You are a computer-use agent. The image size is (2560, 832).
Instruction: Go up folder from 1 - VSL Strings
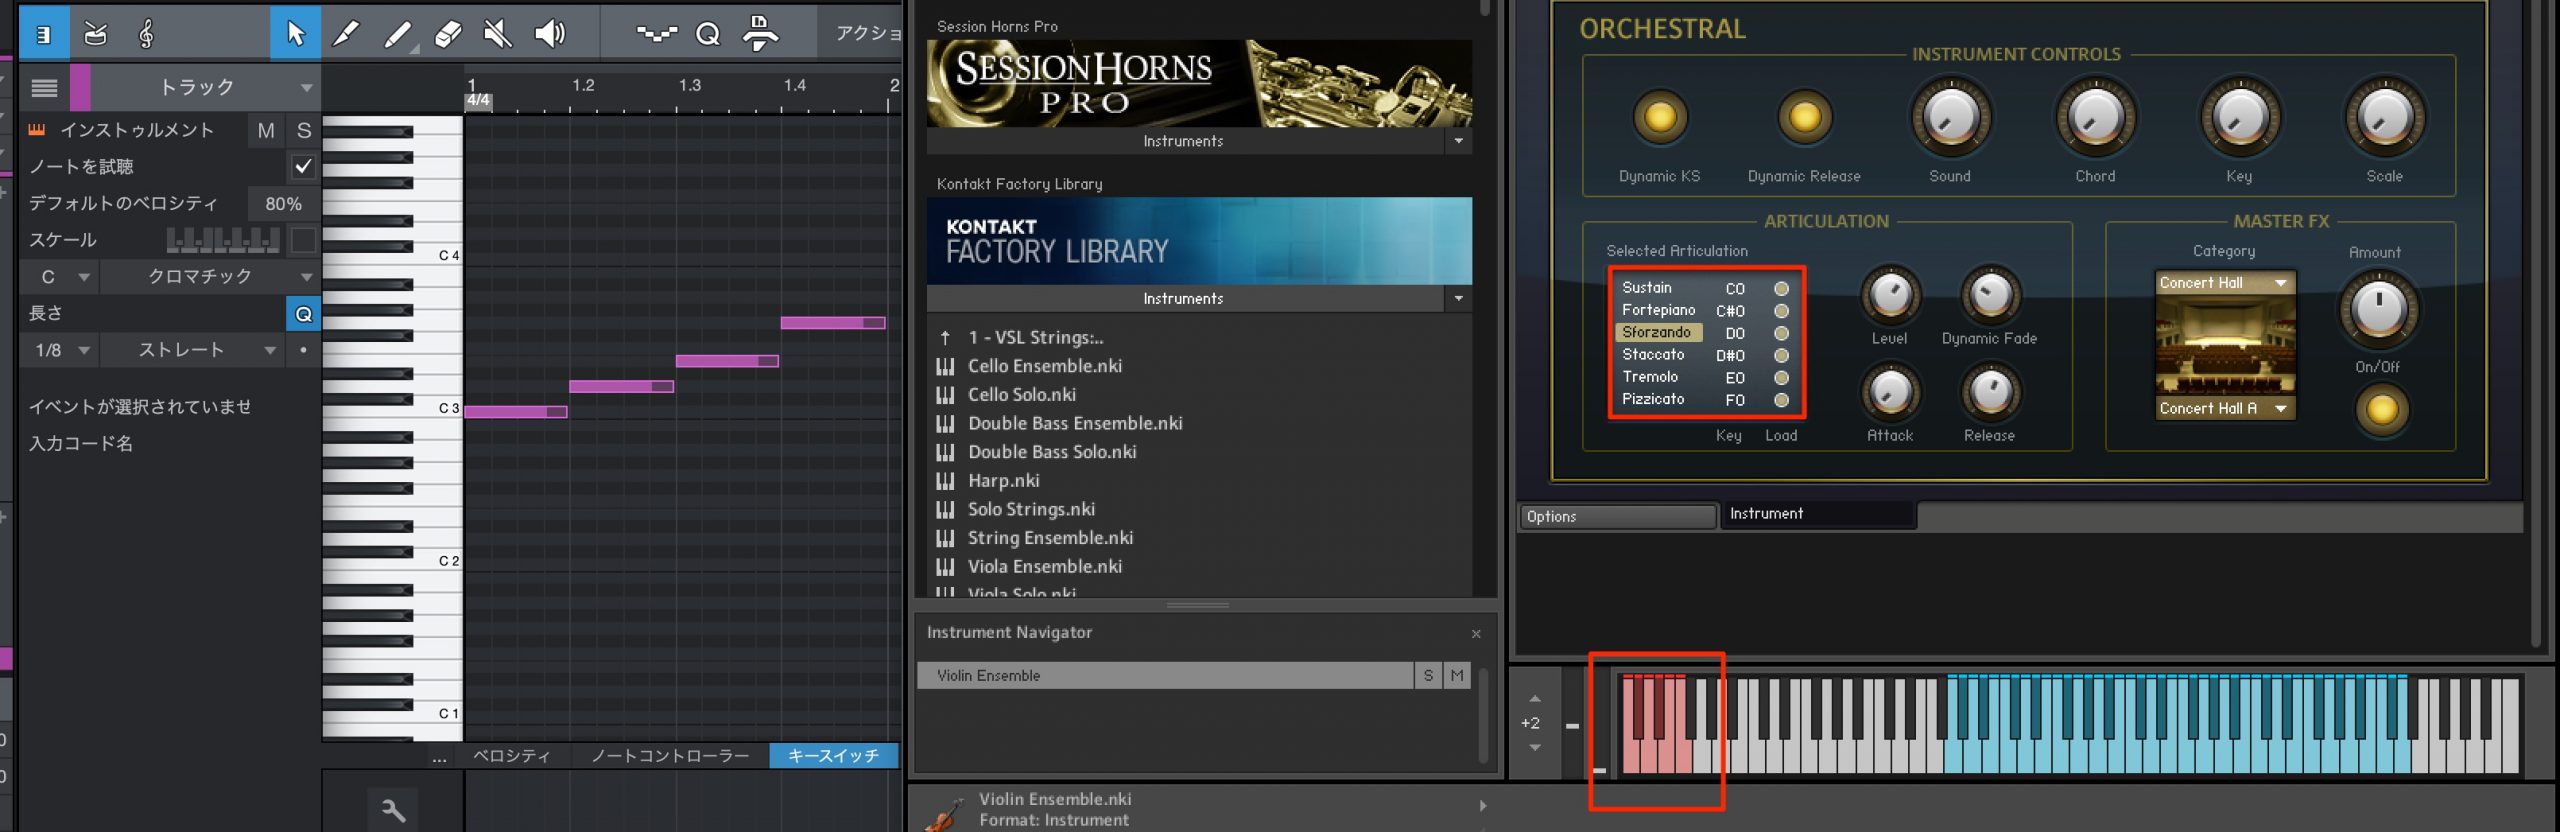tap(946, 338)
